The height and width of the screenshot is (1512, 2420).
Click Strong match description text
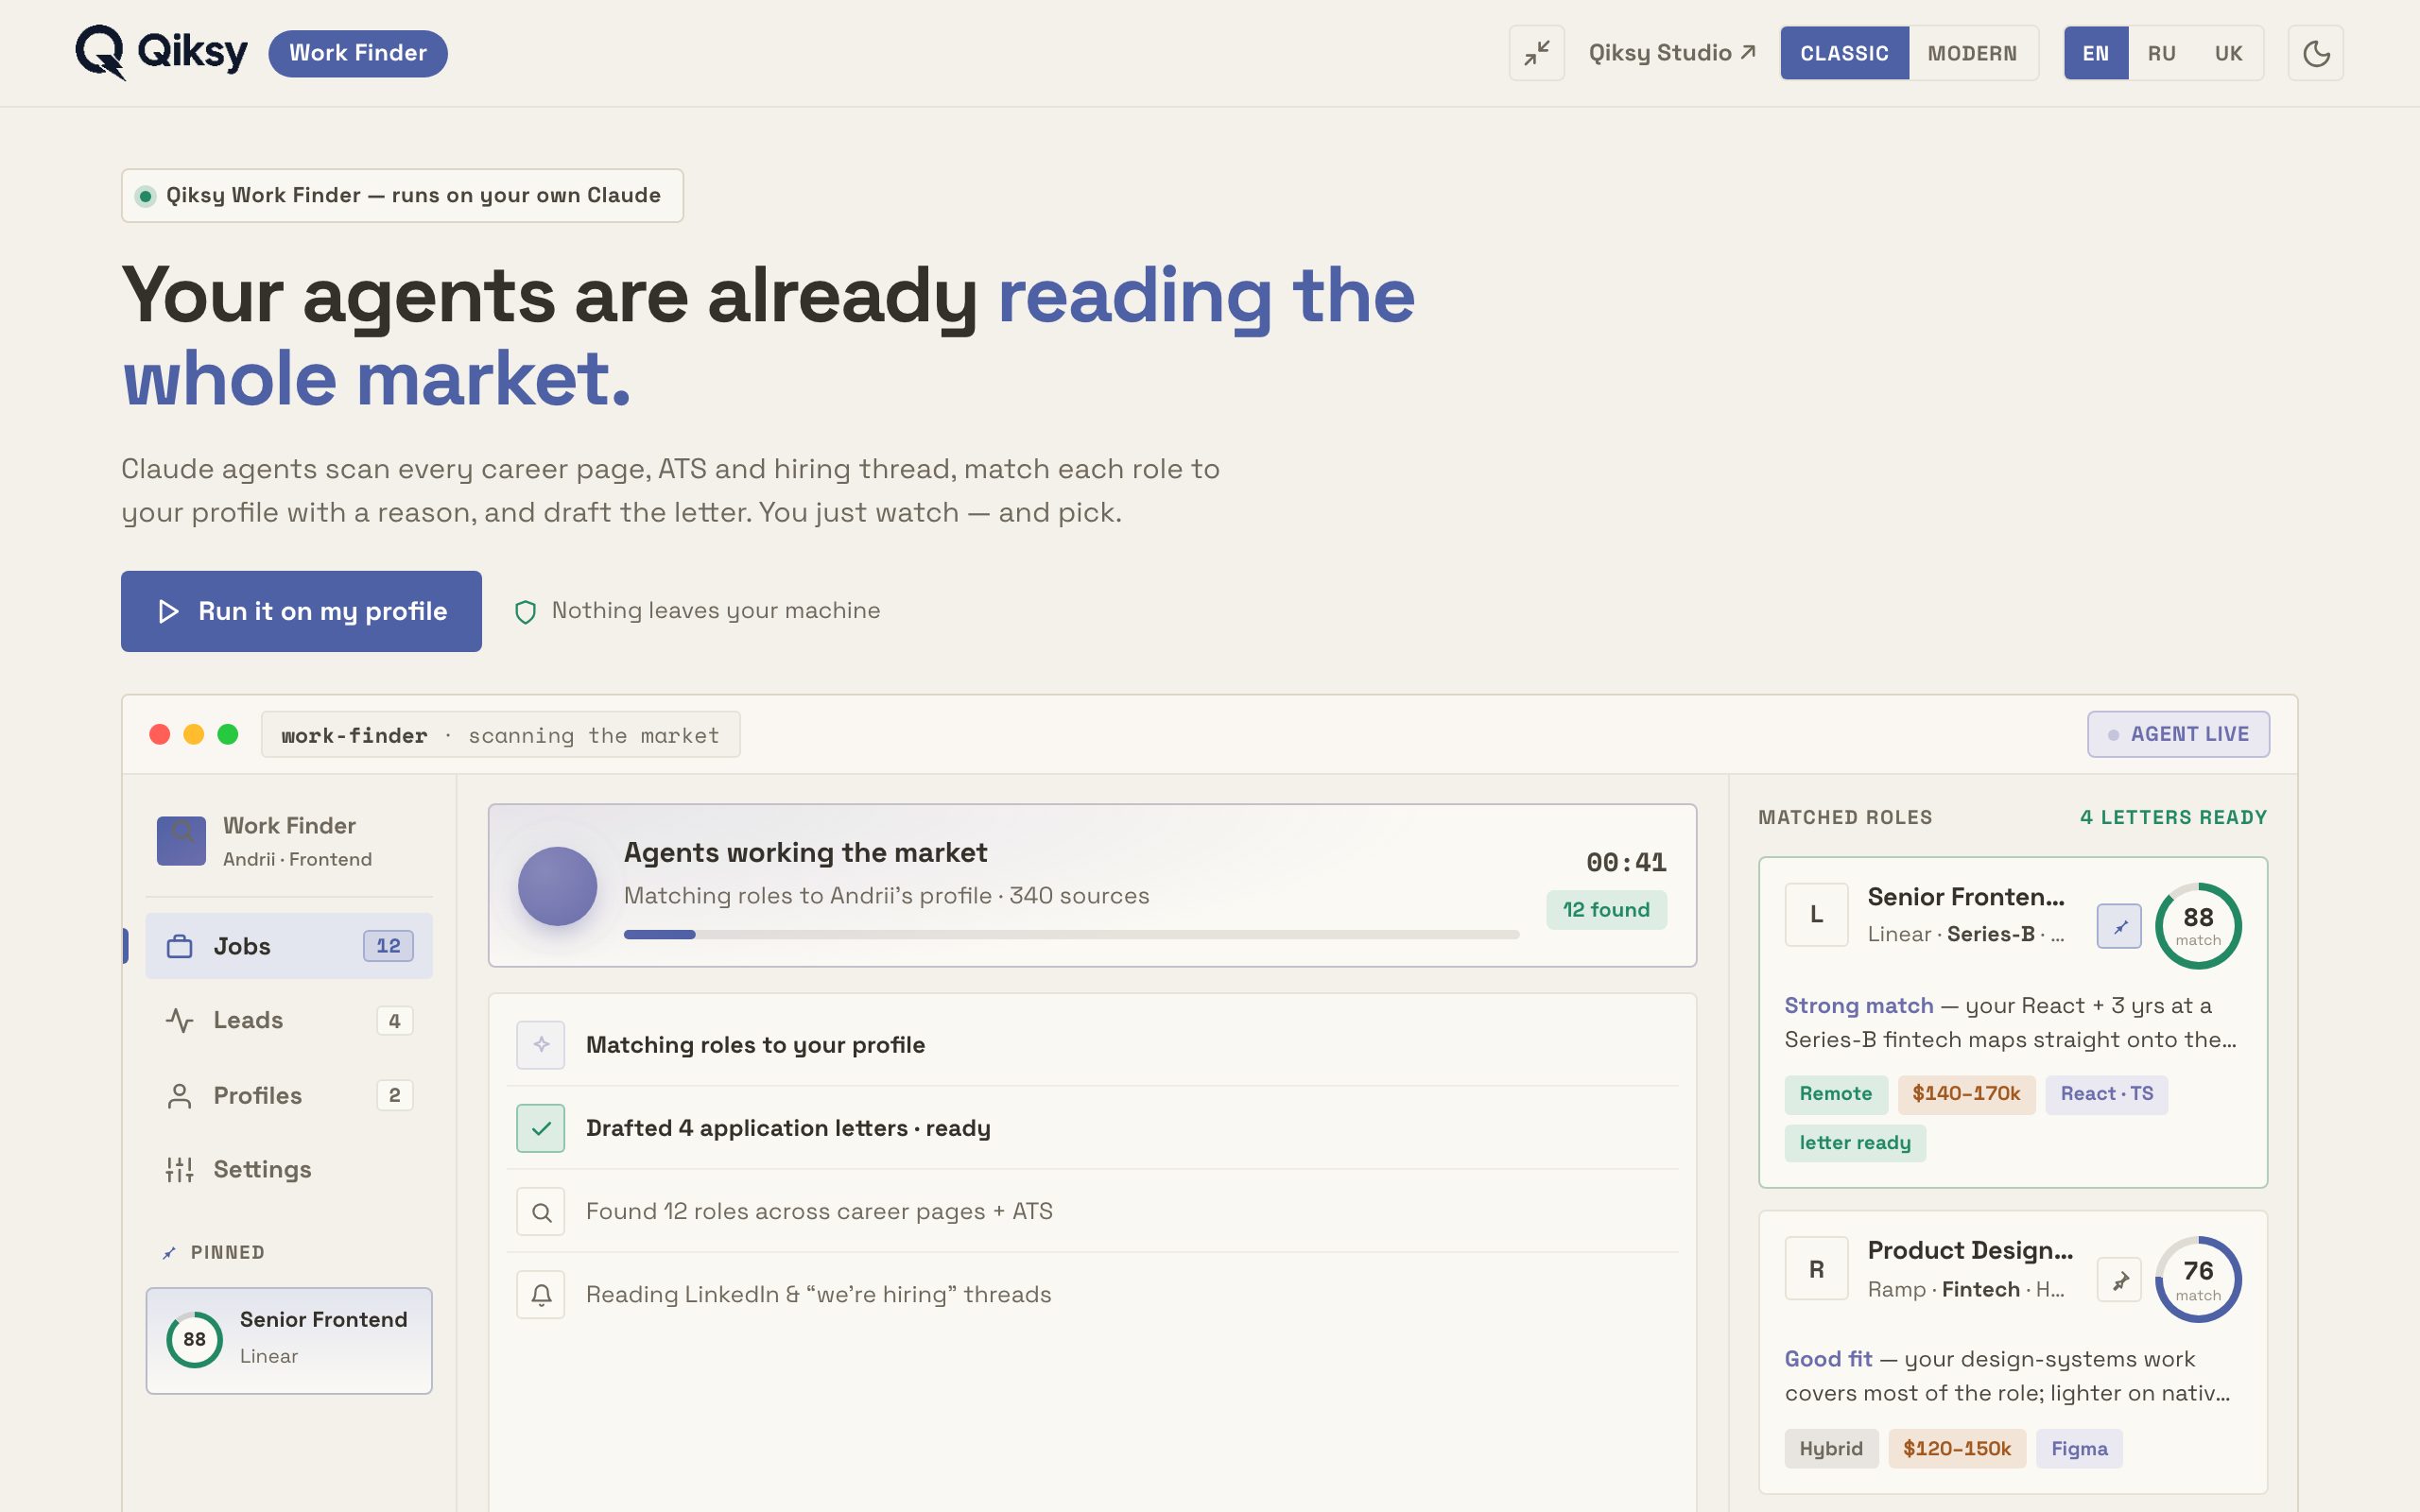click(x=2011, y=1023)
